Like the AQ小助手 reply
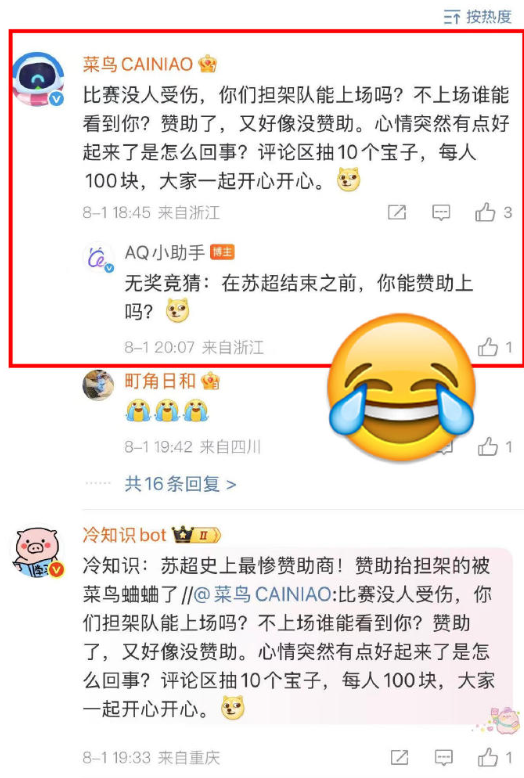This screenshot has width=524, height=778. [x=494, y=347]
